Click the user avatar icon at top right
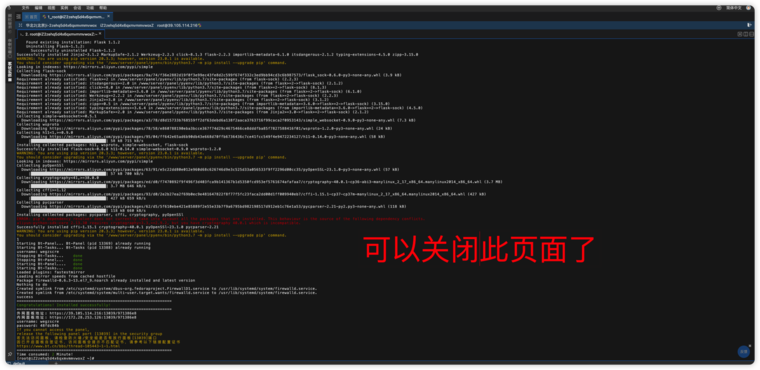760x370 pixels. (748, 8)
